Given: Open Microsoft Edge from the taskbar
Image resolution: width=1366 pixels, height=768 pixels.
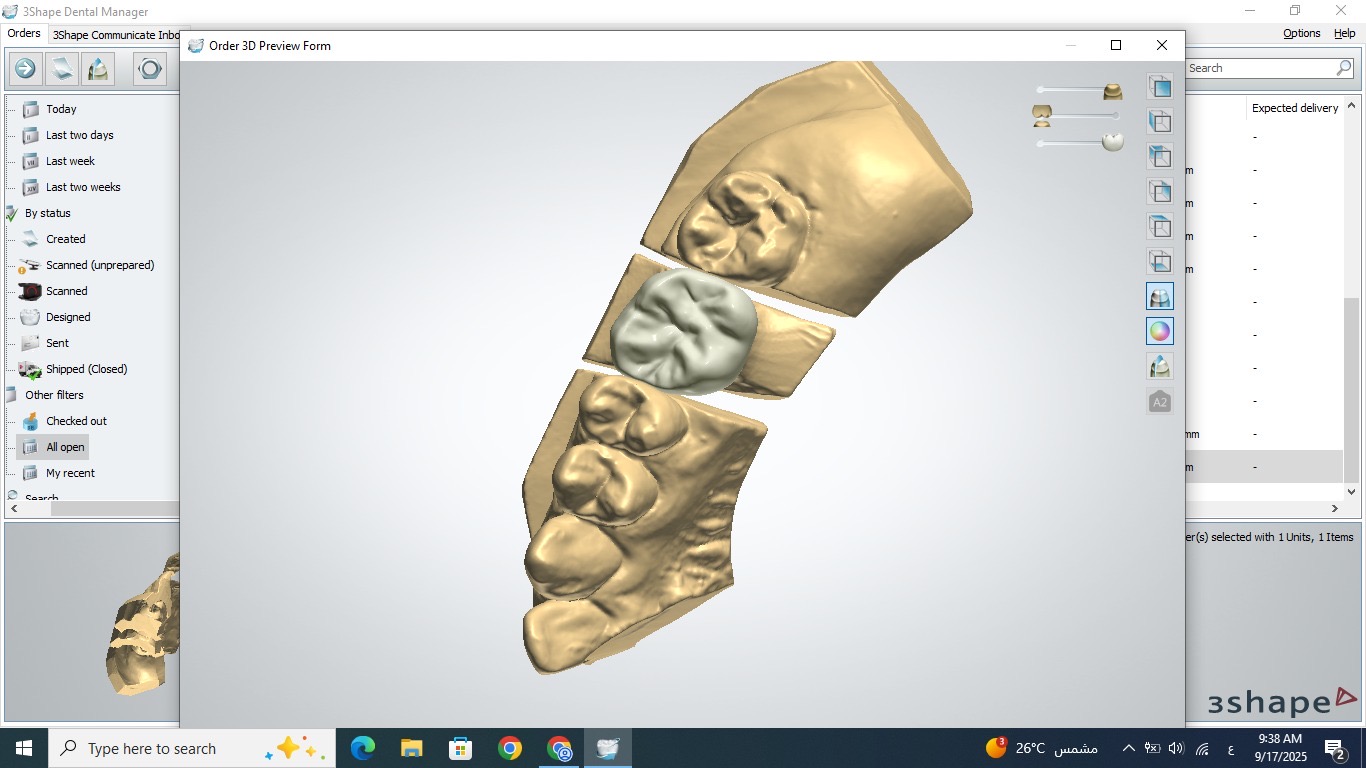Looking at the screenshot, I should (363, 748).
